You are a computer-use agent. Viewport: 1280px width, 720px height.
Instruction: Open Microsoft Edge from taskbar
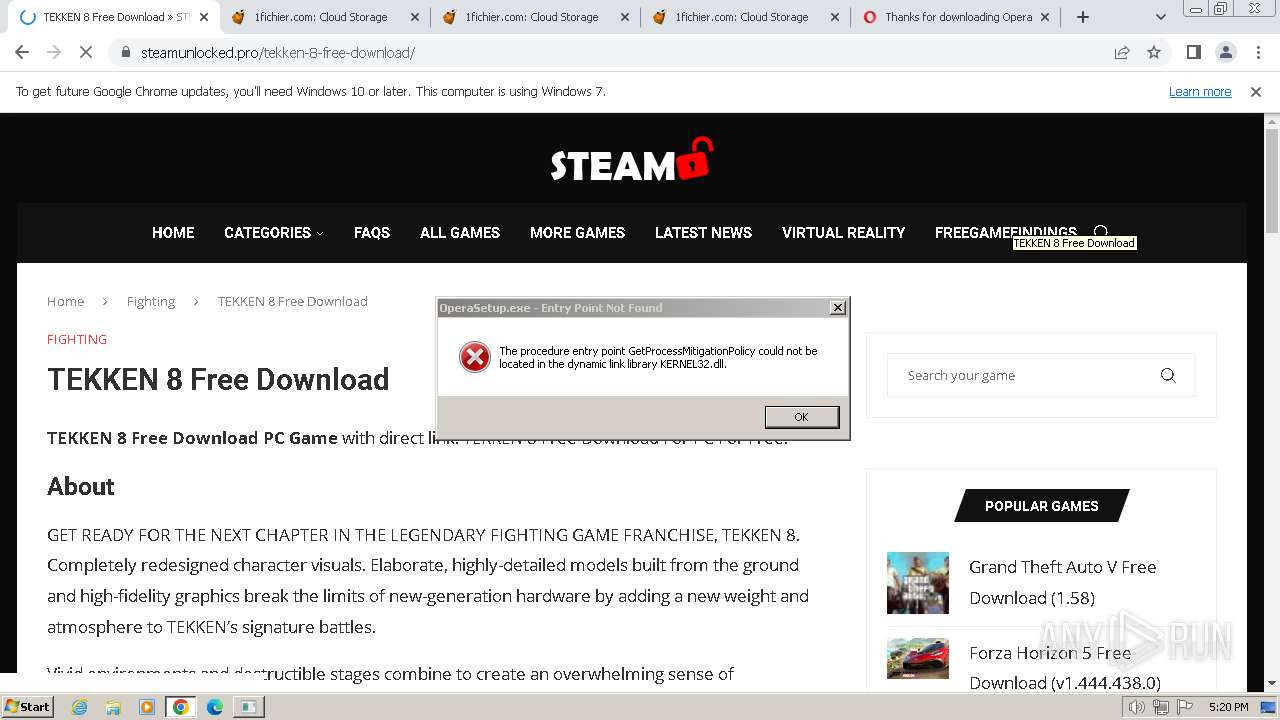pos(215,707)
